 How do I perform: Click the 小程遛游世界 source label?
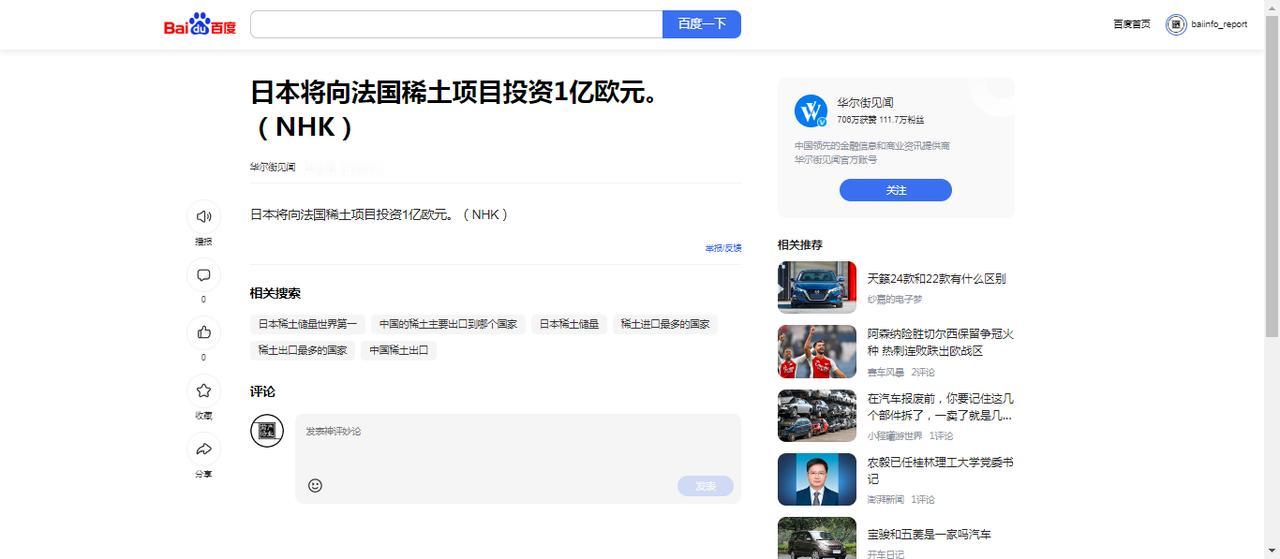click(895, 436)
